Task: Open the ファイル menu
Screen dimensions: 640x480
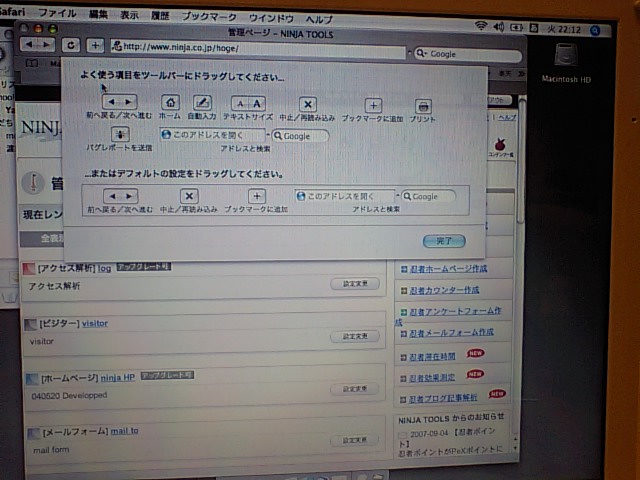Action: [57, 13]
